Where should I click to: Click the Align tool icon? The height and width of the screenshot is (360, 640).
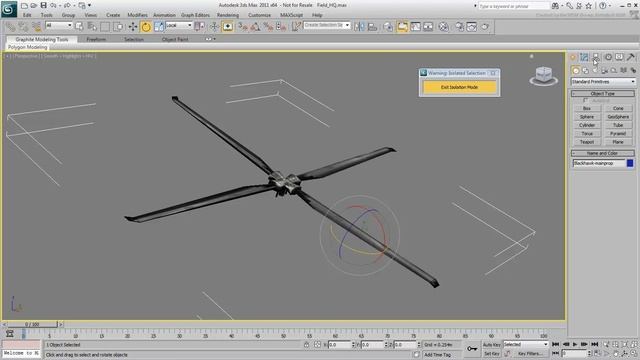click(372, 27)
